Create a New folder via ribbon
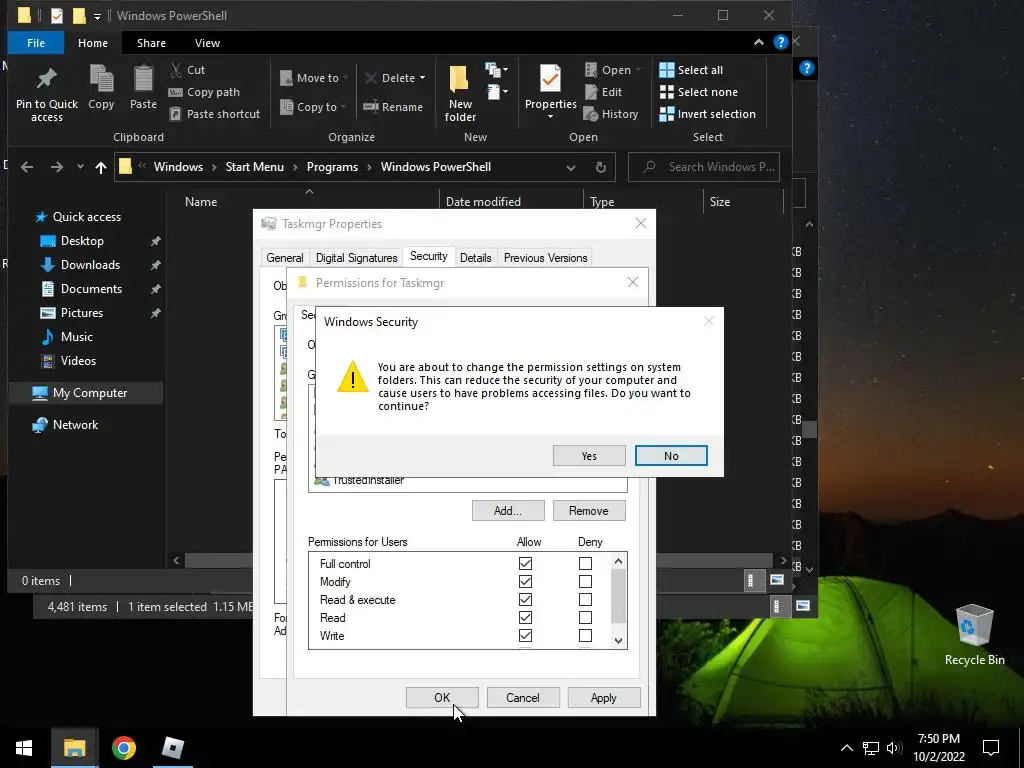This screenshot has width=1024, height=768. (460, 93)
